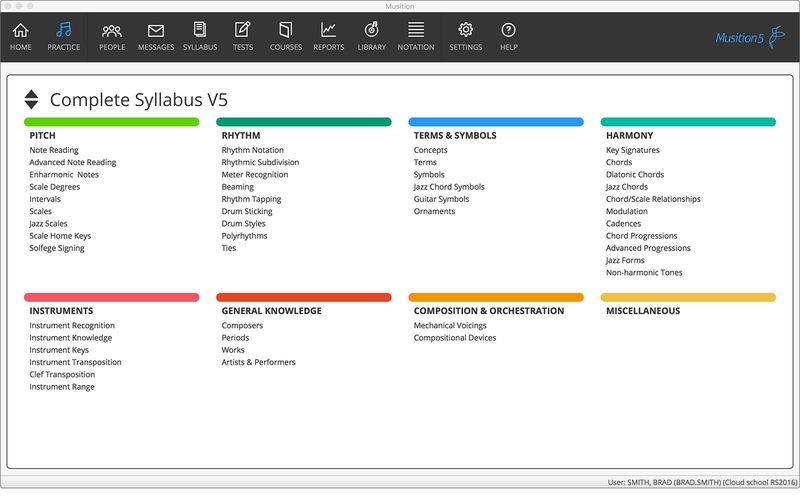The height and width of the screenshot is (500, 800).
Task: Open the Cadences topic
Action: pos(623,223)
